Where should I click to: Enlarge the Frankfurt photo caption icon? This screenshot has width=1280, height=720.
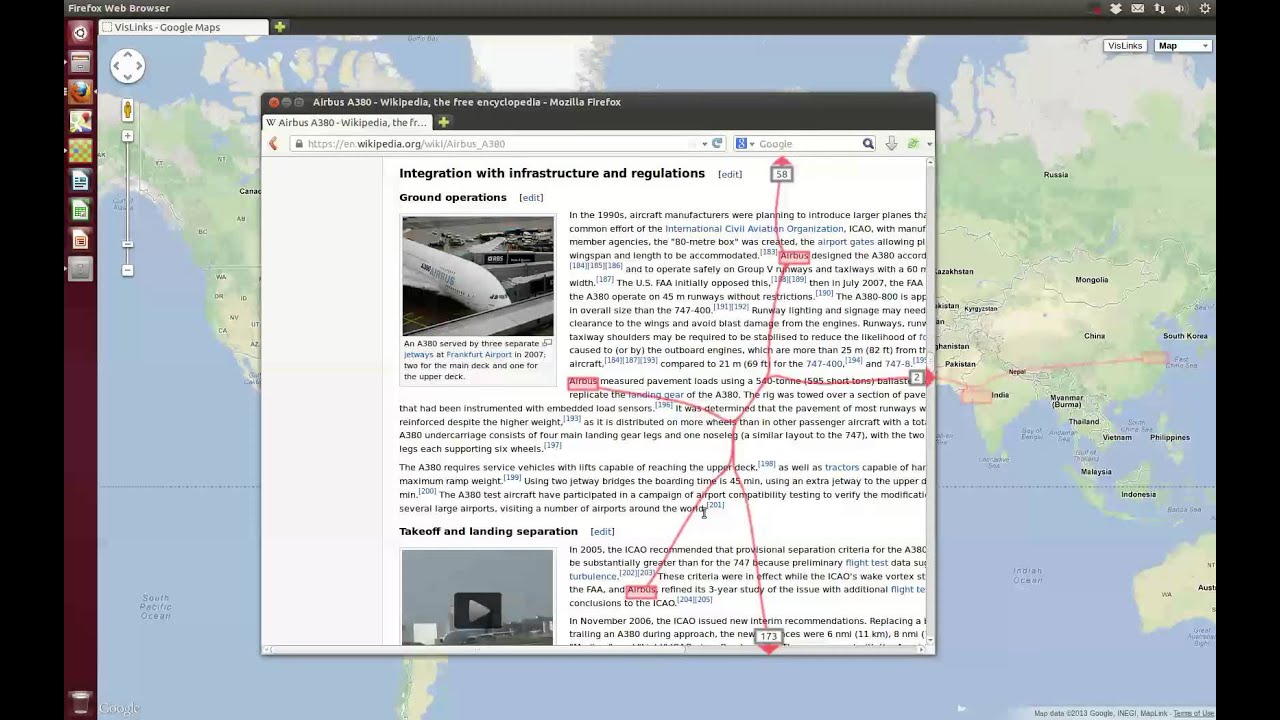tap(547, 343)
